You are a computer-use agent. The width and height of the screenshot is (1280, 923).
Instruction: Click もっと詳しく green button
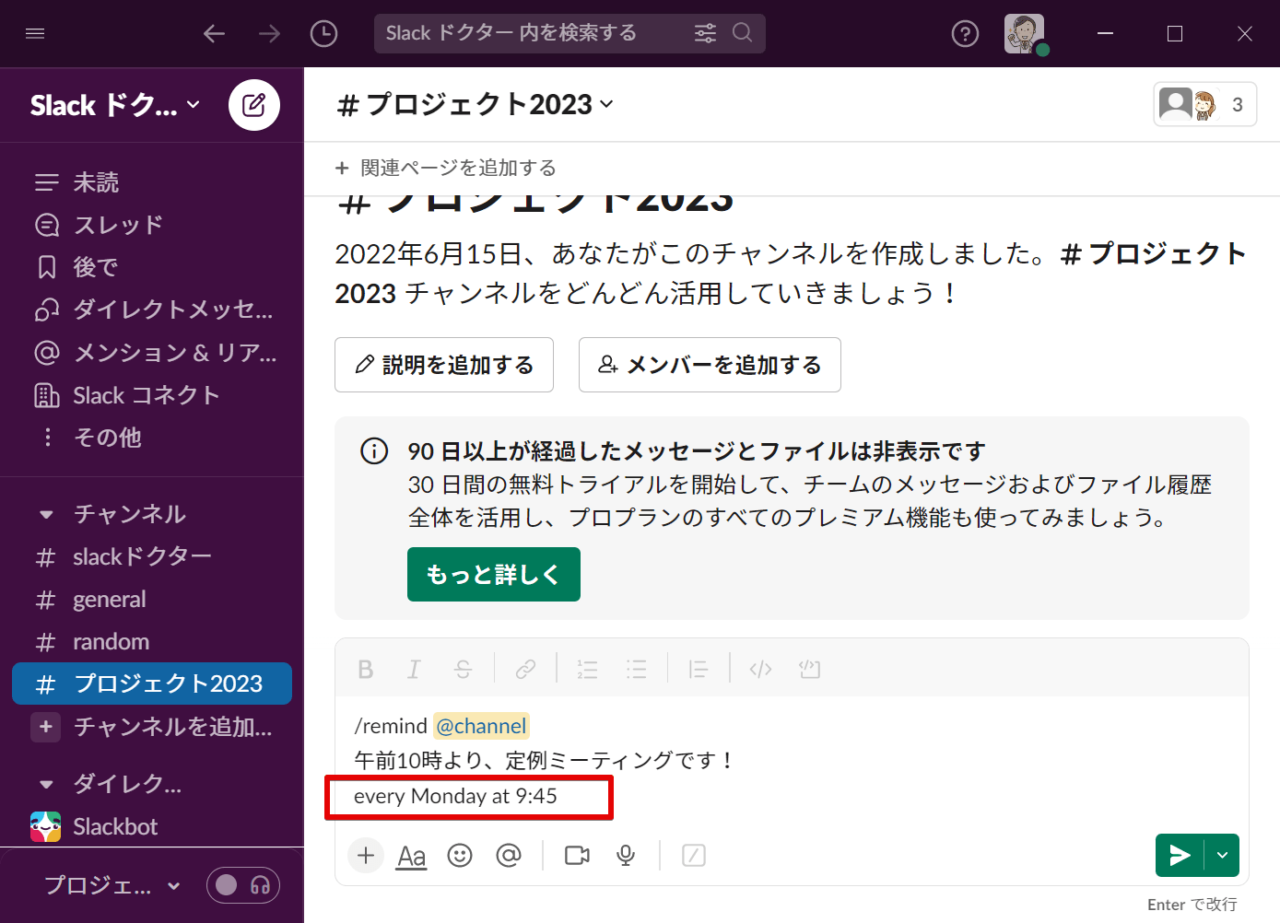click(x=493, y=574)
